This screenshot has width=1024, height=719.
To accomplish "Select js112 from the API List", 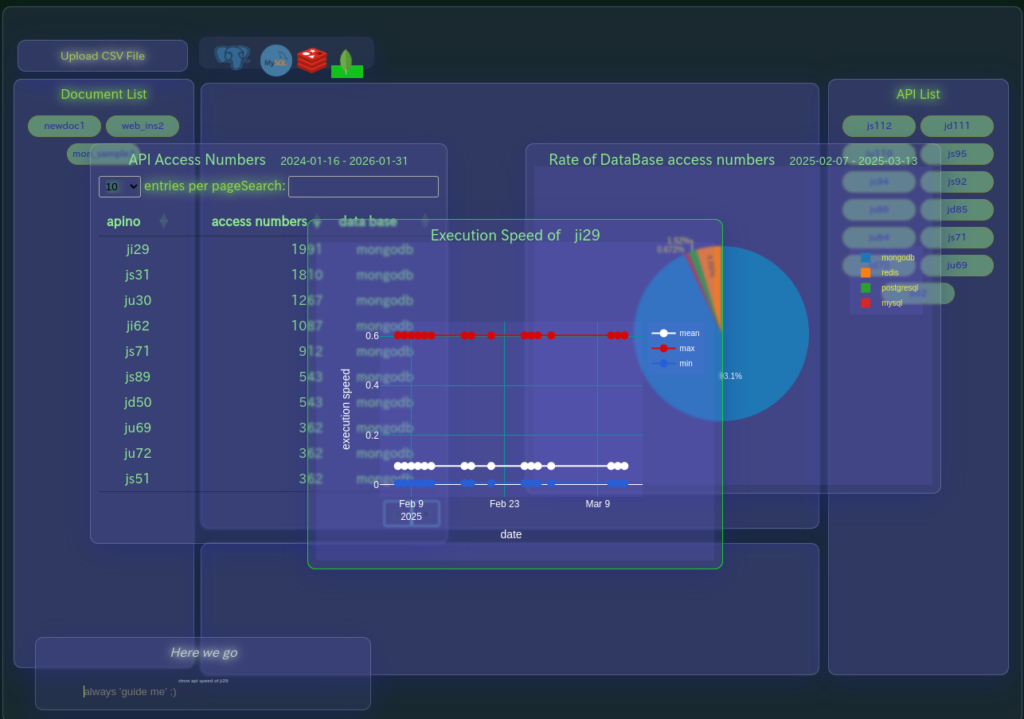I will (x=878, y=126).
